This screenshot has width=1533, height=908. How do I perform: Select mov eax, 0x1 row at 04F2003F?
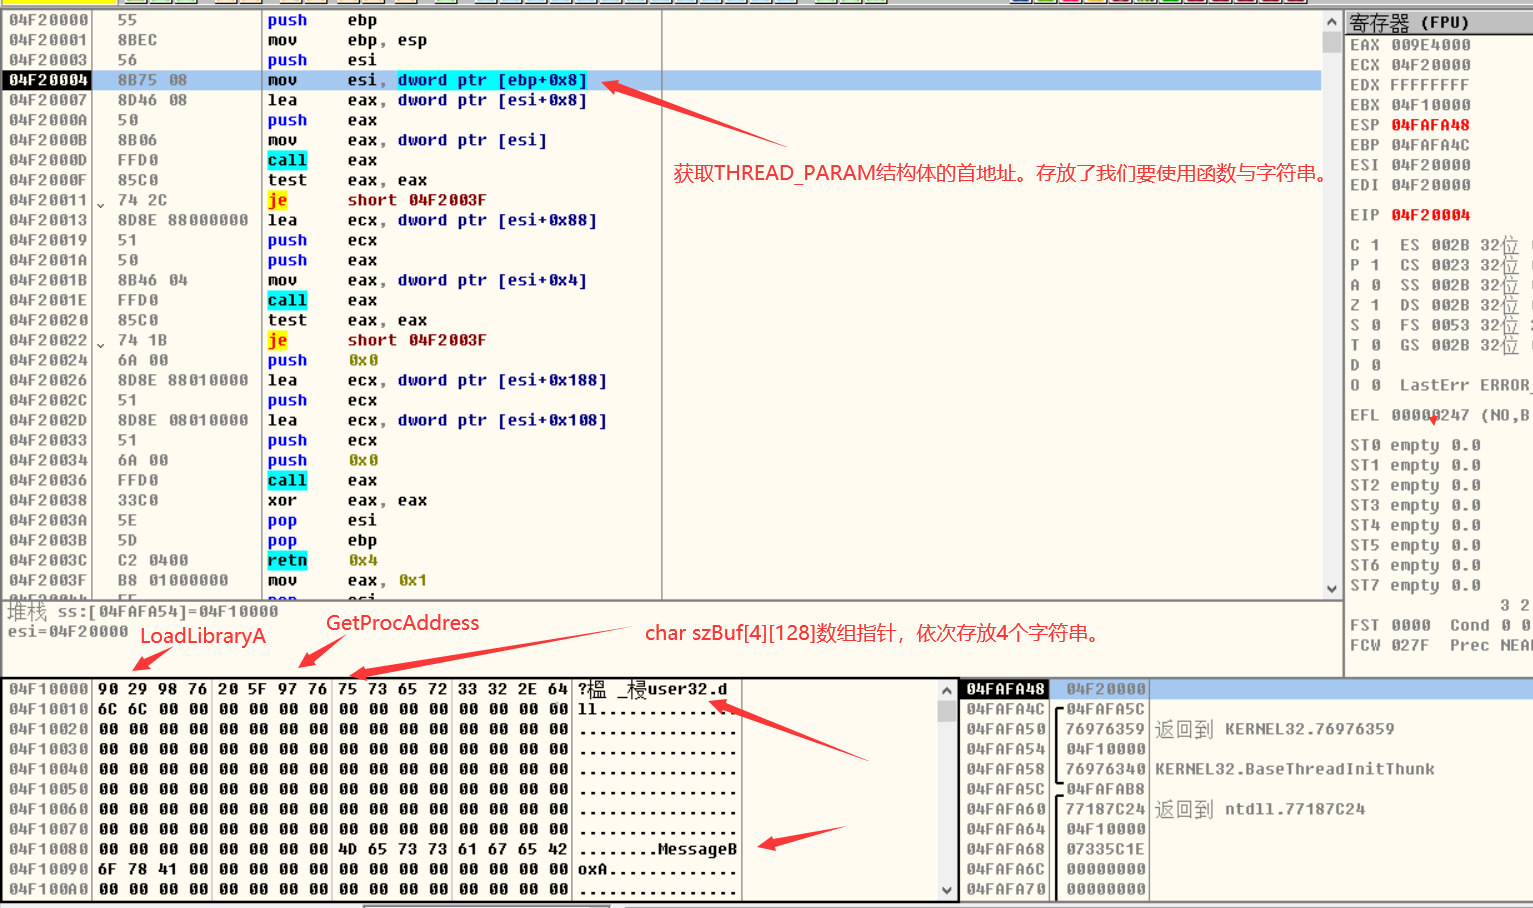pyautogui.click(x=662, y=580)
